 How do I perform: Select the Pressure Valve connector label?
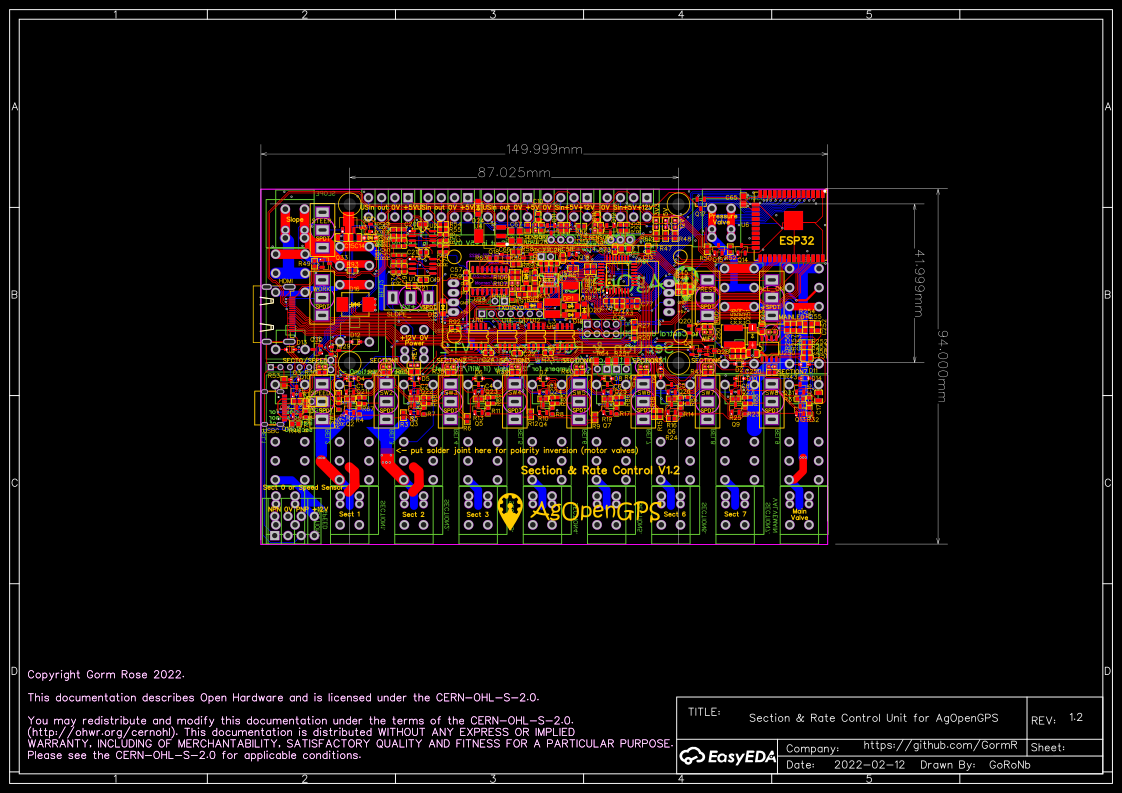click(723, 219)
